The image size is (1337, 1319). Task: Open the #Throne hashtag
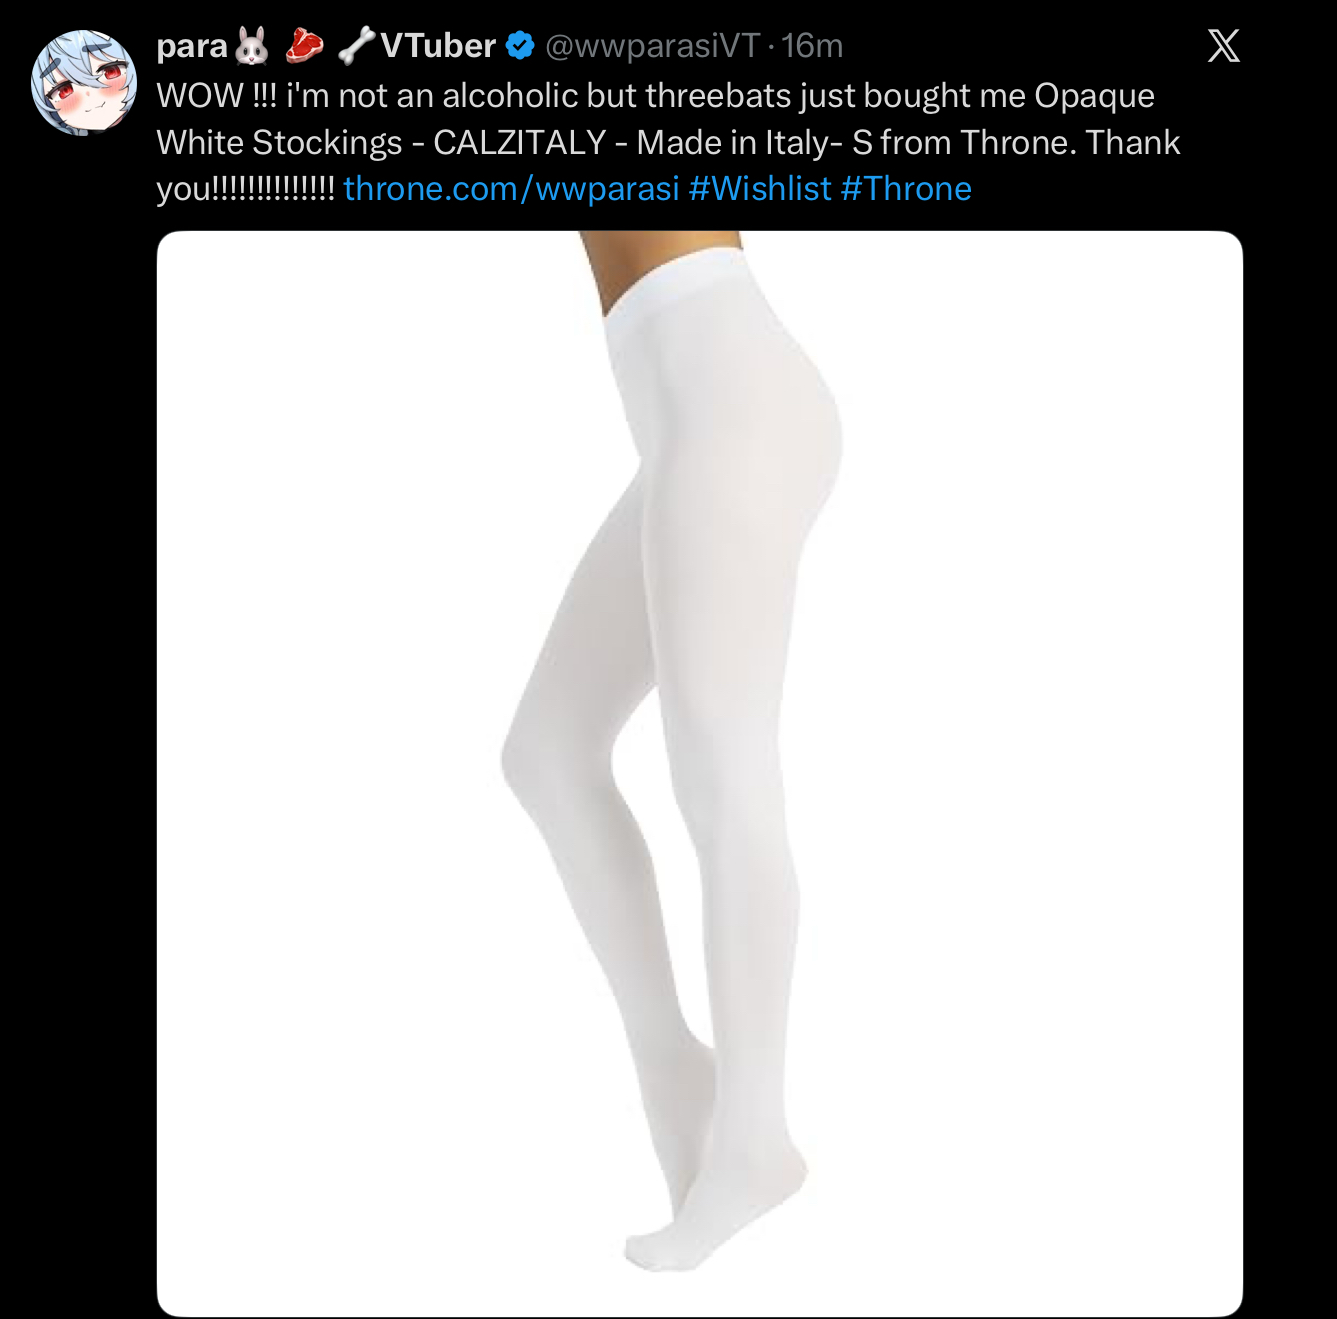click(906, 188)
